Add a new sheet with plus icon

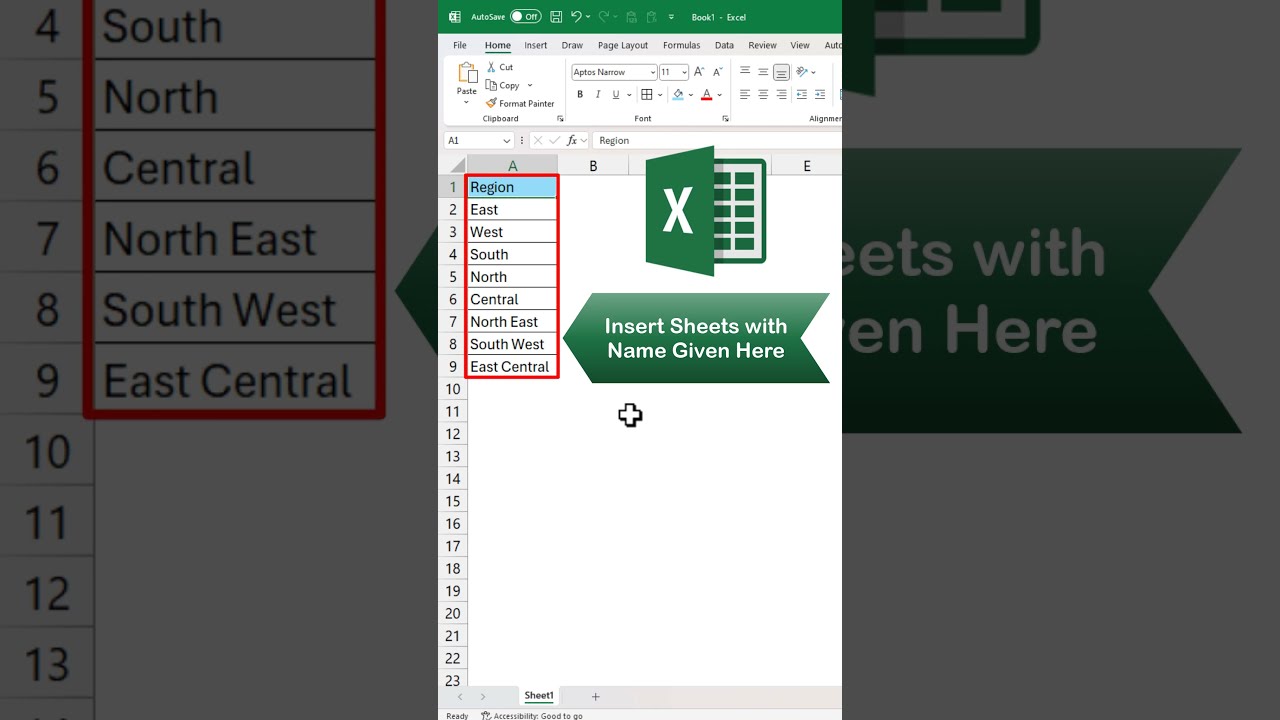tap(596, 696)
